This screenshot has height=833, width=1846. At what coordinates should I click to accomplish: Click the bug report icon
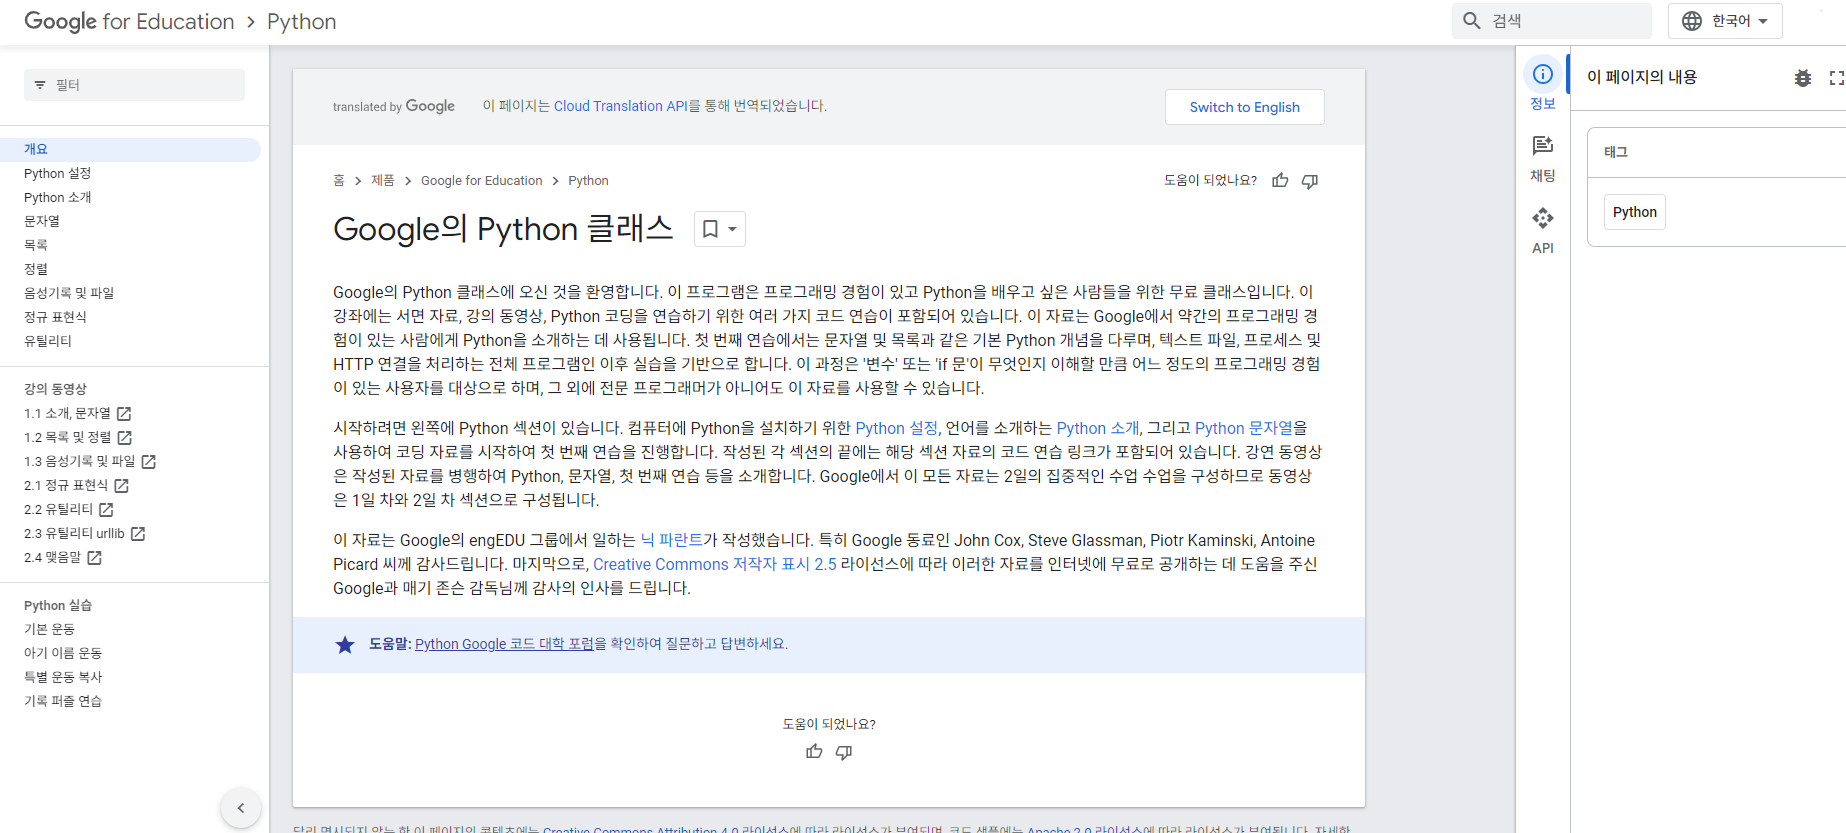1803,78
